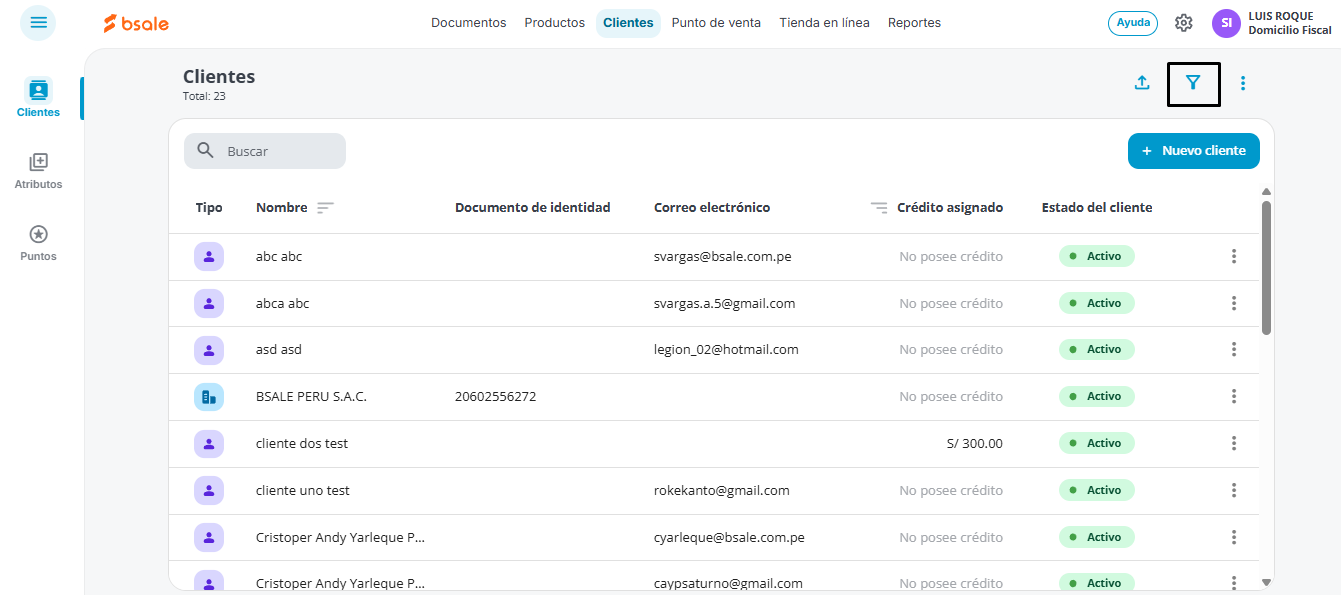The height and width of the screenshot is (595, 1341).
Task: Open page options next to filter
Action: (x=1243, y=83)
